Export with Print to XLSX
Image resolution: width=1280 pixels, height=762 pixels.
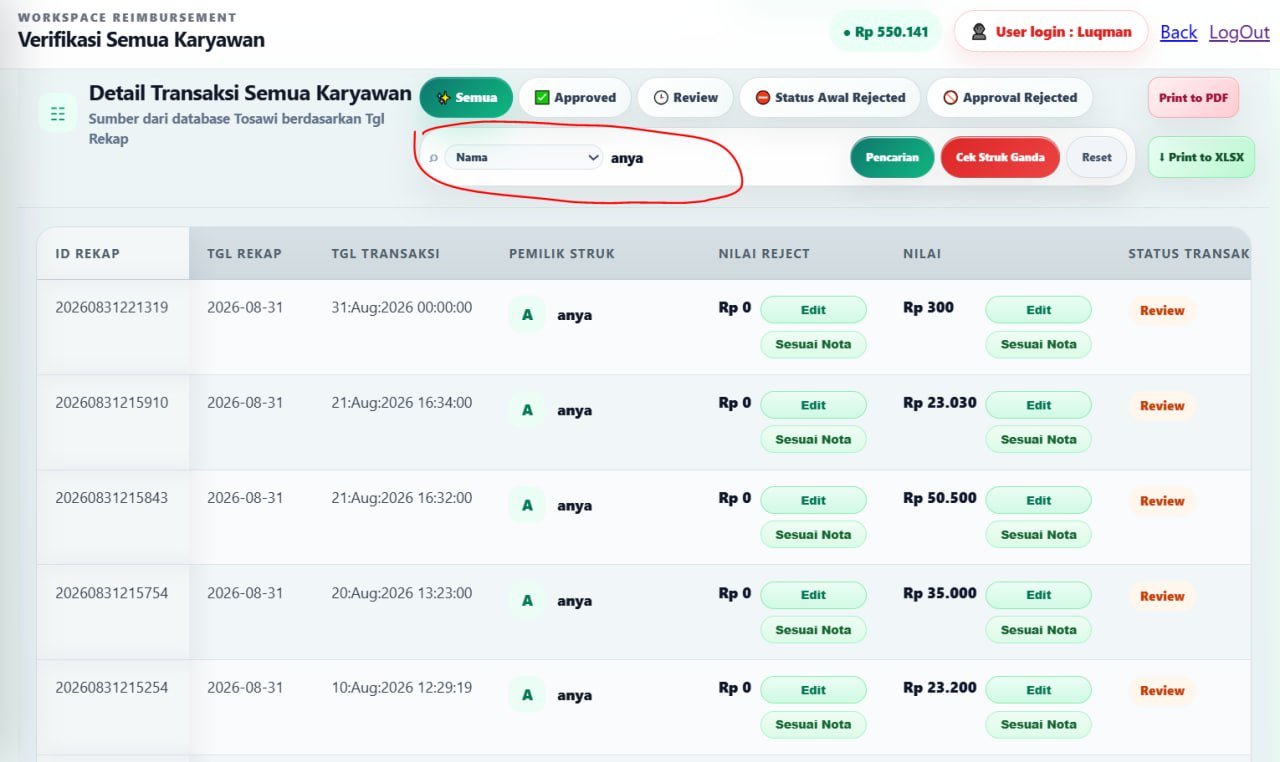[1201, 157]
